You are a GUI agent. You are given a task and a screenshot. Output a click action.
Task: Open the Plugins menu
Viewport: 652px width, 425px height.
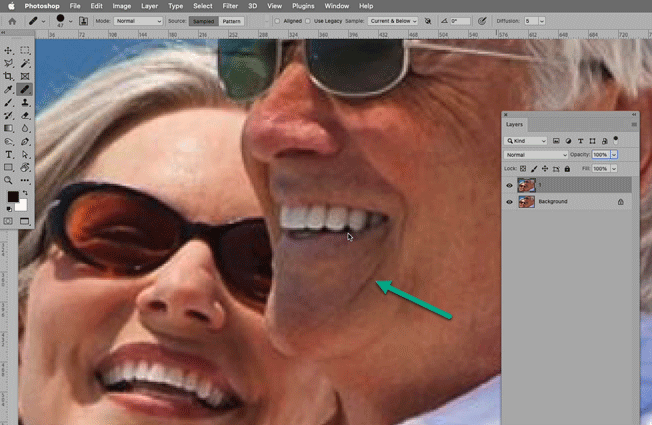click(303, 6)
